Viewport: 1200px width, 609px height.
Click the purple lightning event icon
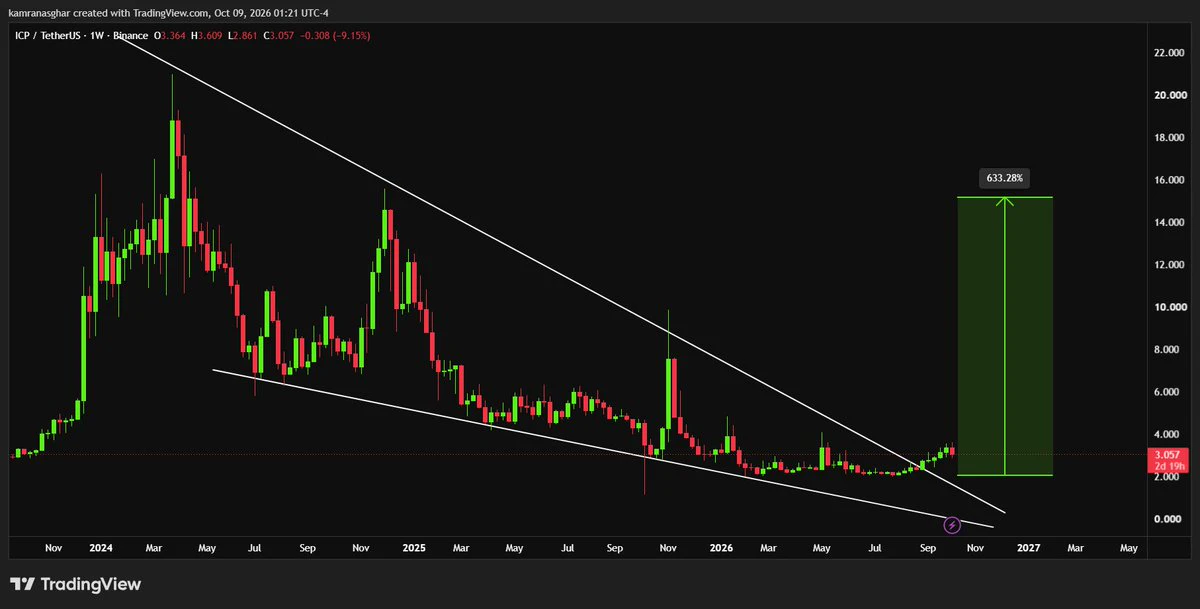(952, 524)
